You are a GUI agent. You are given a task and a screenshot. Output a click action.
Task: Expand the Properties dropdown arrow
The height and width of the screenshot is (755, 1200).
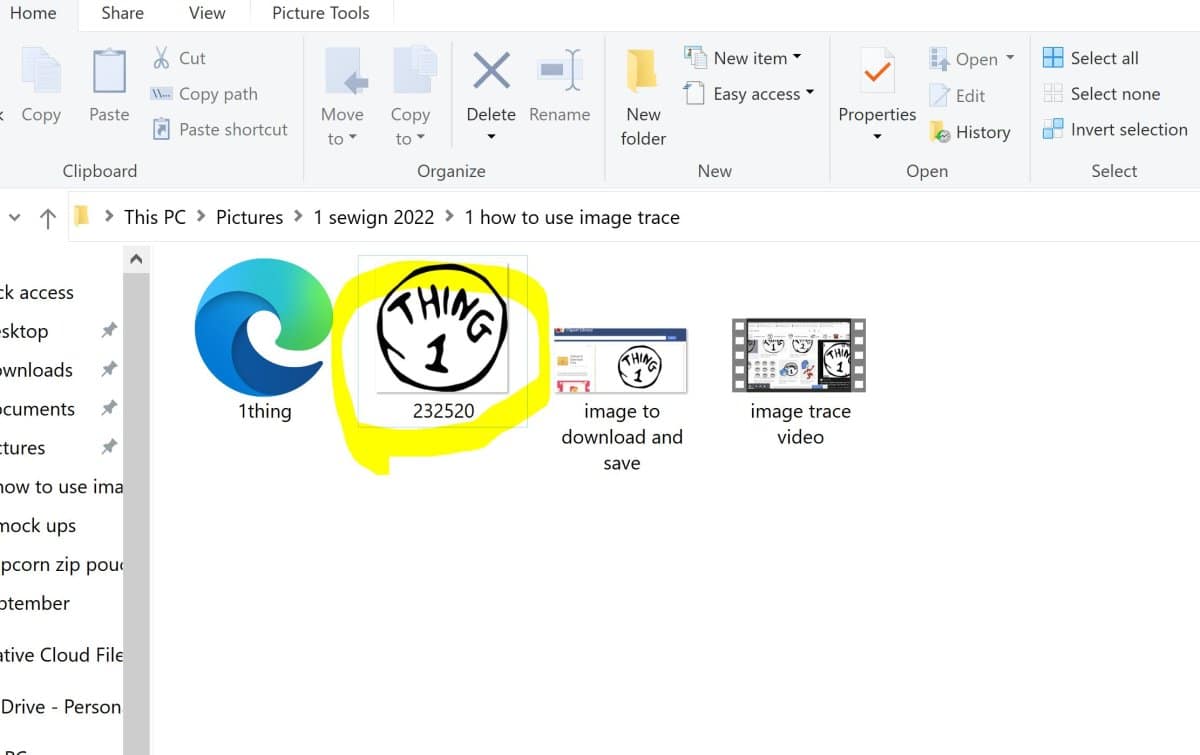[x=877, y=138]
